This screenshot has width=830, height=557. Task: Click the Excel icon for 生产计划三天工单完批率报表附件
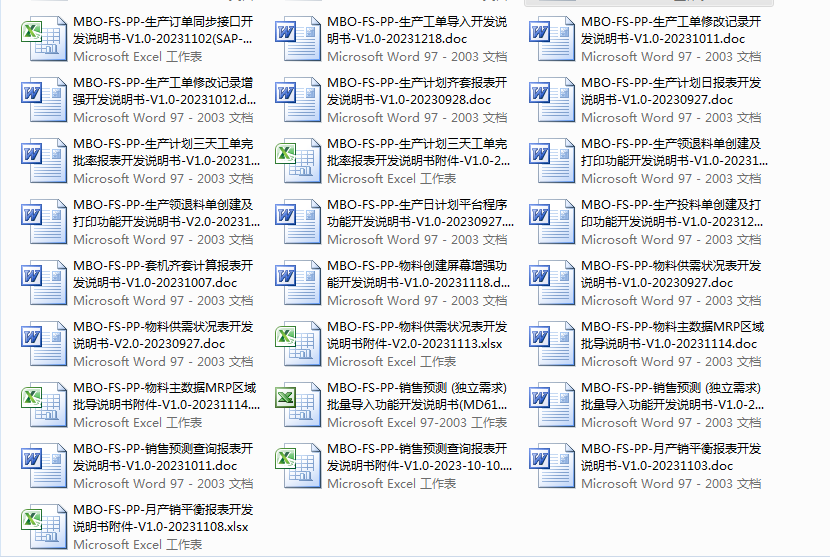coord(296,160)
